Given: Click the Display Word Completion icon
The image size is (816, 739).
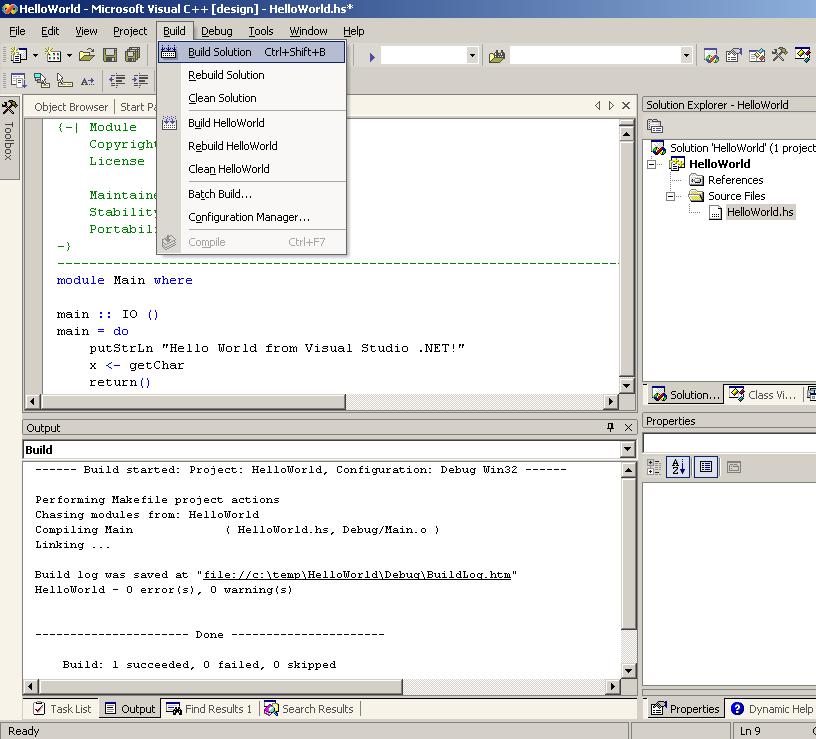Looking at the screenshot, I should pos(87,80).
